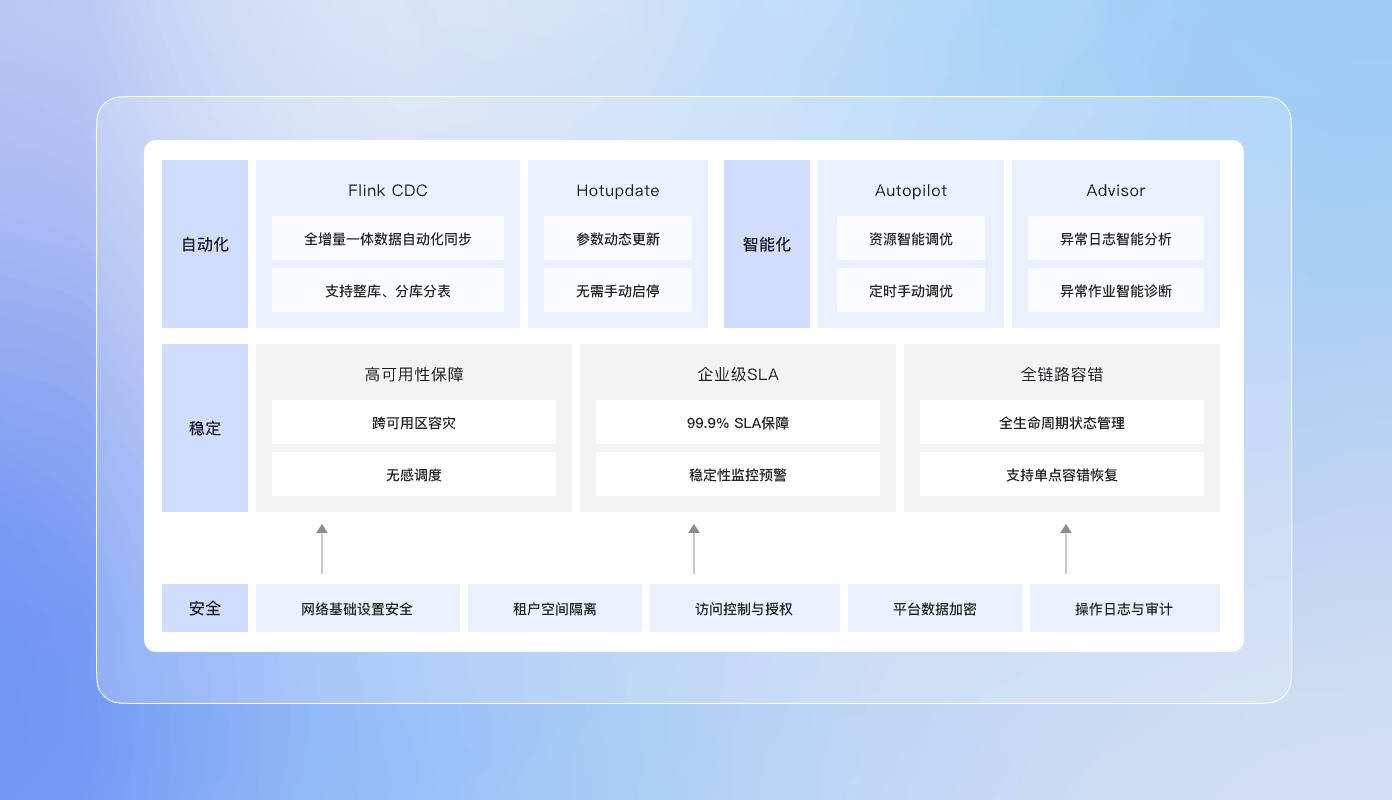Click the 异常日志智能分析 box
This screenshot has height=800, width=1392.
pyautogui.click(x=1116, y=239)
